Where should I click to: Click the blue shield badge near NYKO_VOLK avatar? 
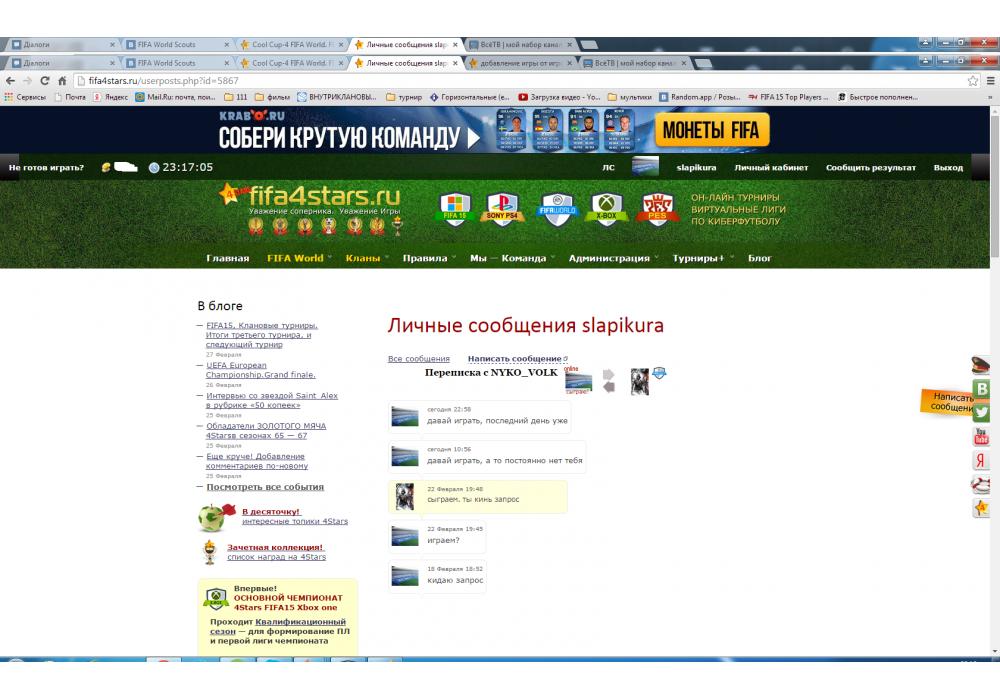pos(659,372)
